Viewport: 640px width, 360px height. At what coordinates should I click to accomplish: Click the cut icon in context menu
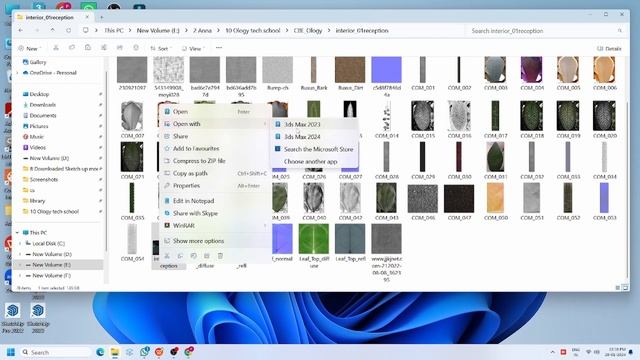pyautogui.click(x=167, y=256)
